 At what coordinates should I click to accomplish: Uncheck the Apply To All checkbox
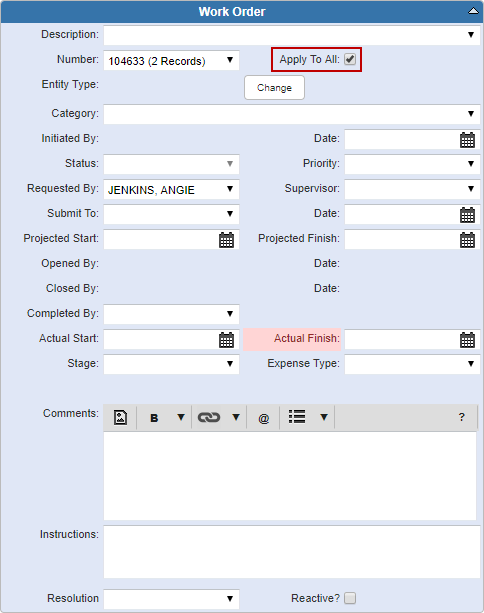(x=350, y=59)
